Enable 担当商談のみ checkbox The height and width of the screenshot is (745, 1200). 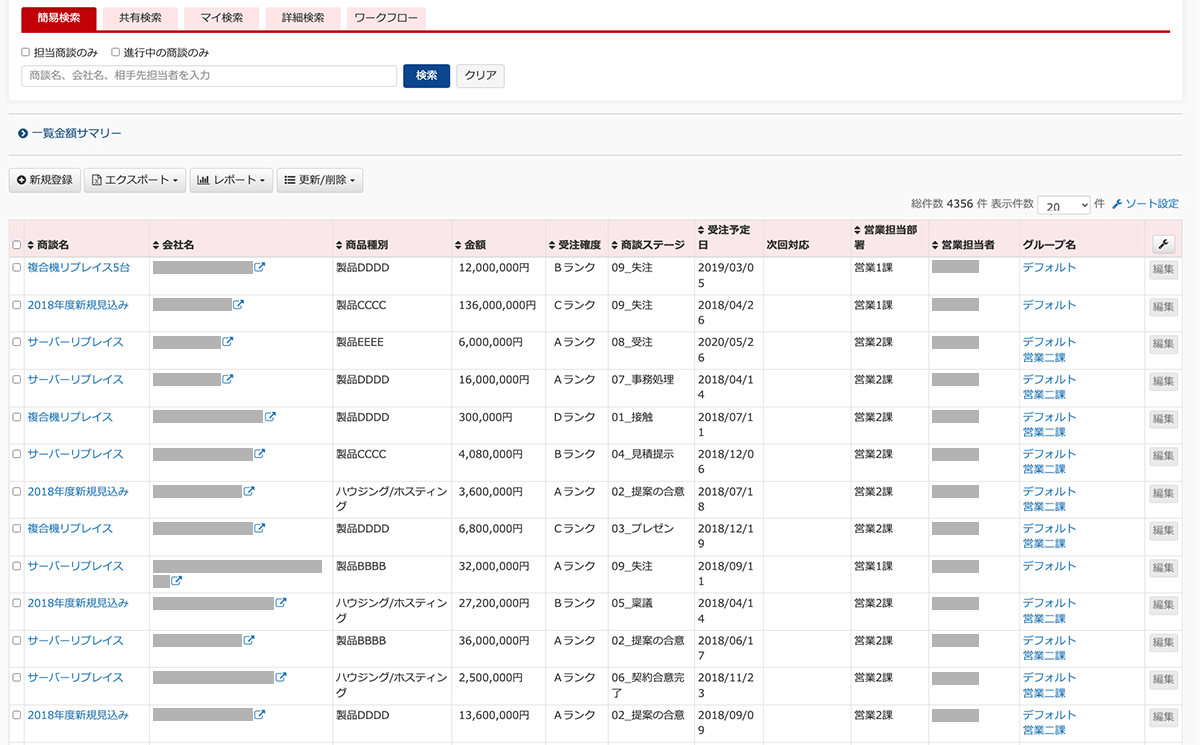(26, 52)
